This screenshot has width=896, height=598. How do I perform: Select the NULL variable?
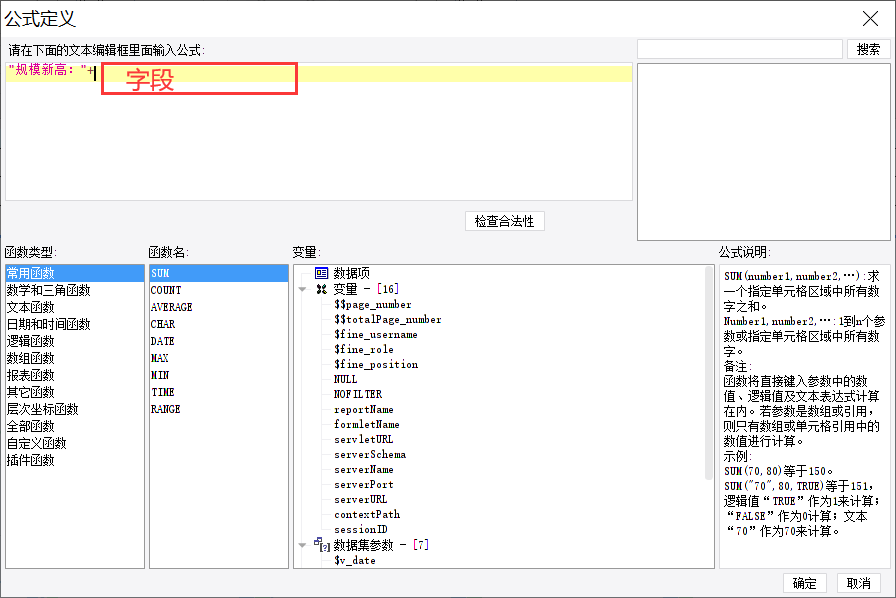(346, 380)
